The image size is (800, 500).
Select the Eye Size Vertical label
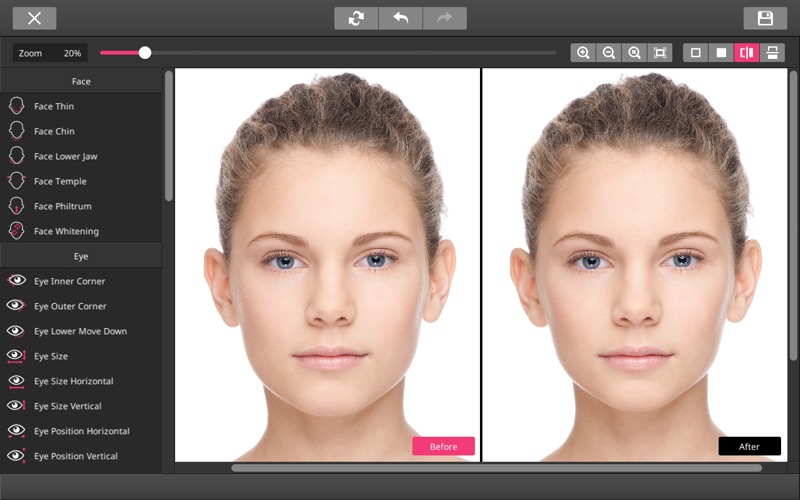tap(67, 406)
